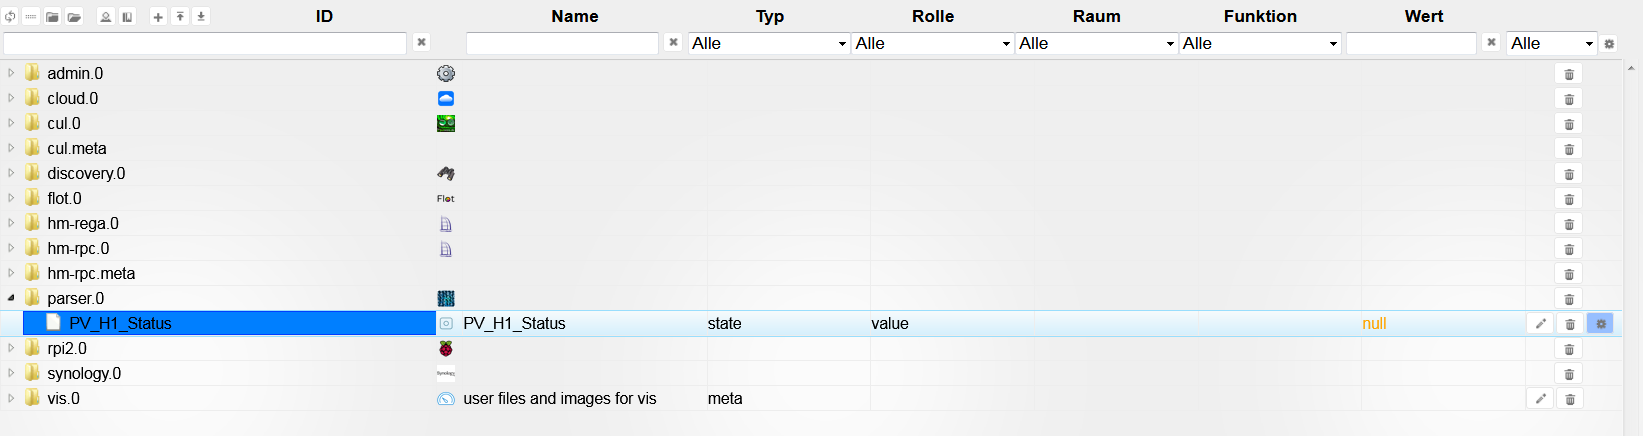This screenshot has height=436, width=1643.
Task: Expand the vis.0 tree folder
Action: click(x=11, y=398)
